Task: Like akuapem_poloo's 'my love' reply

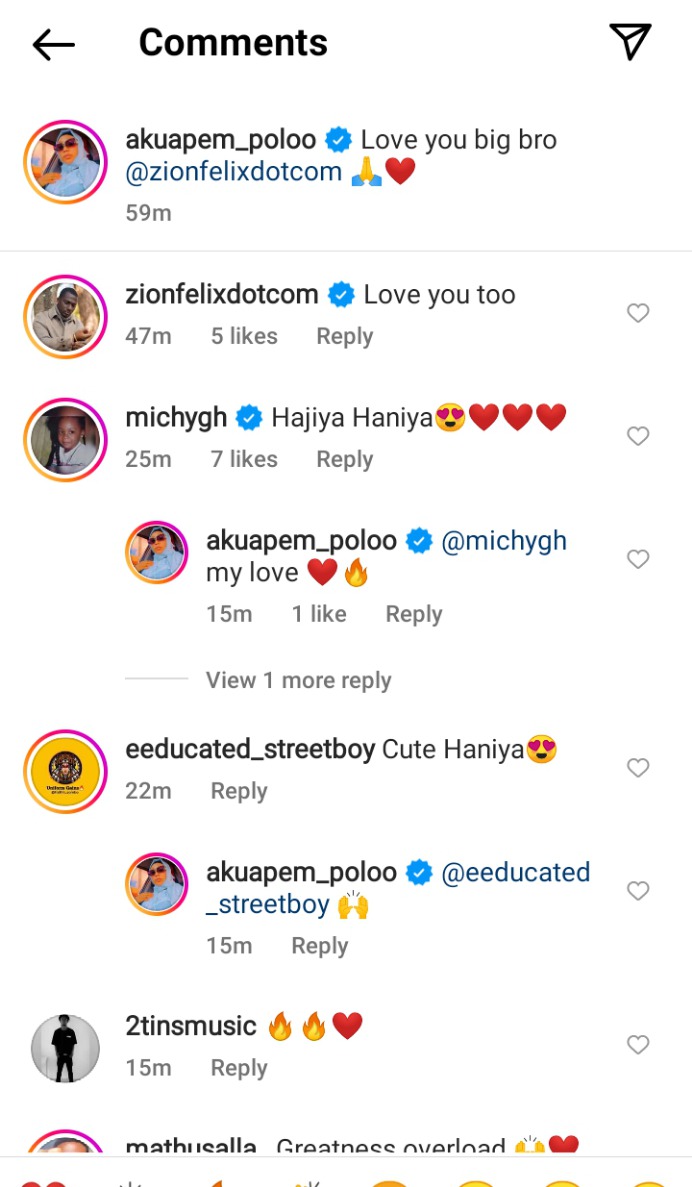Action: pyautogui.click(x=638, y=559)
